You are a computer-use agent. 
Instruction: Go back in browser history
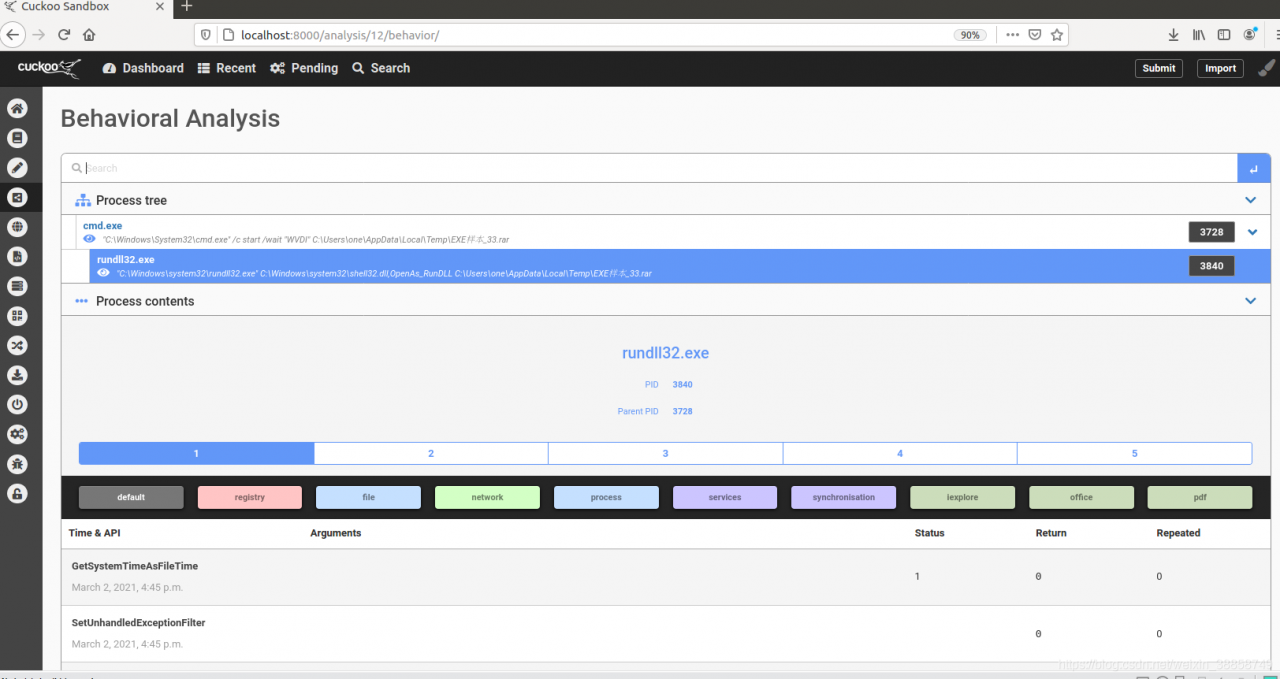[x=13, y=34]
